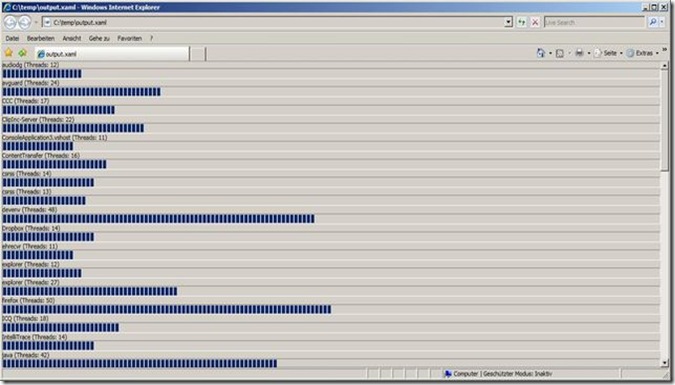Click the text 'ehrecvr (Threads: 11)'
Screen dimensions: 675x385
30,246
